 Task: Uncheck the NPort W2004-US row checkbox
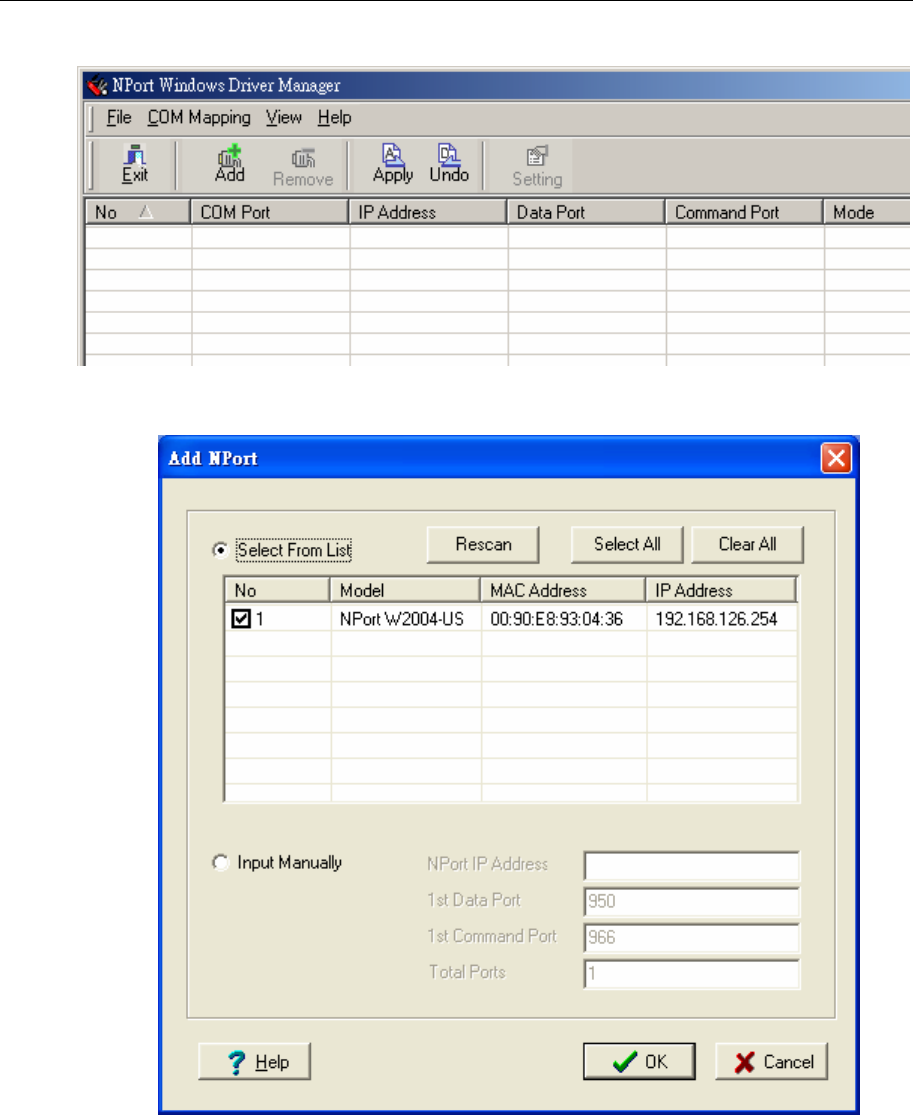pos(241,619)
